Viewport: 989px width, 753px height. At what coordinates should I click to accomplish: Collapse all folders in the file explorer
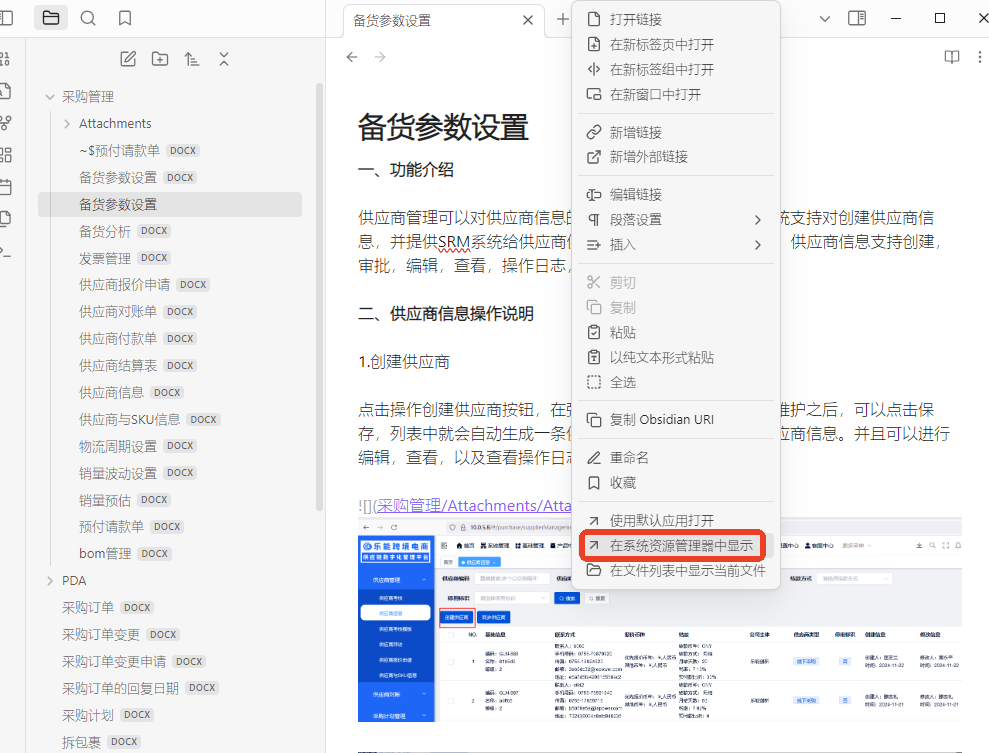point(224,59)
